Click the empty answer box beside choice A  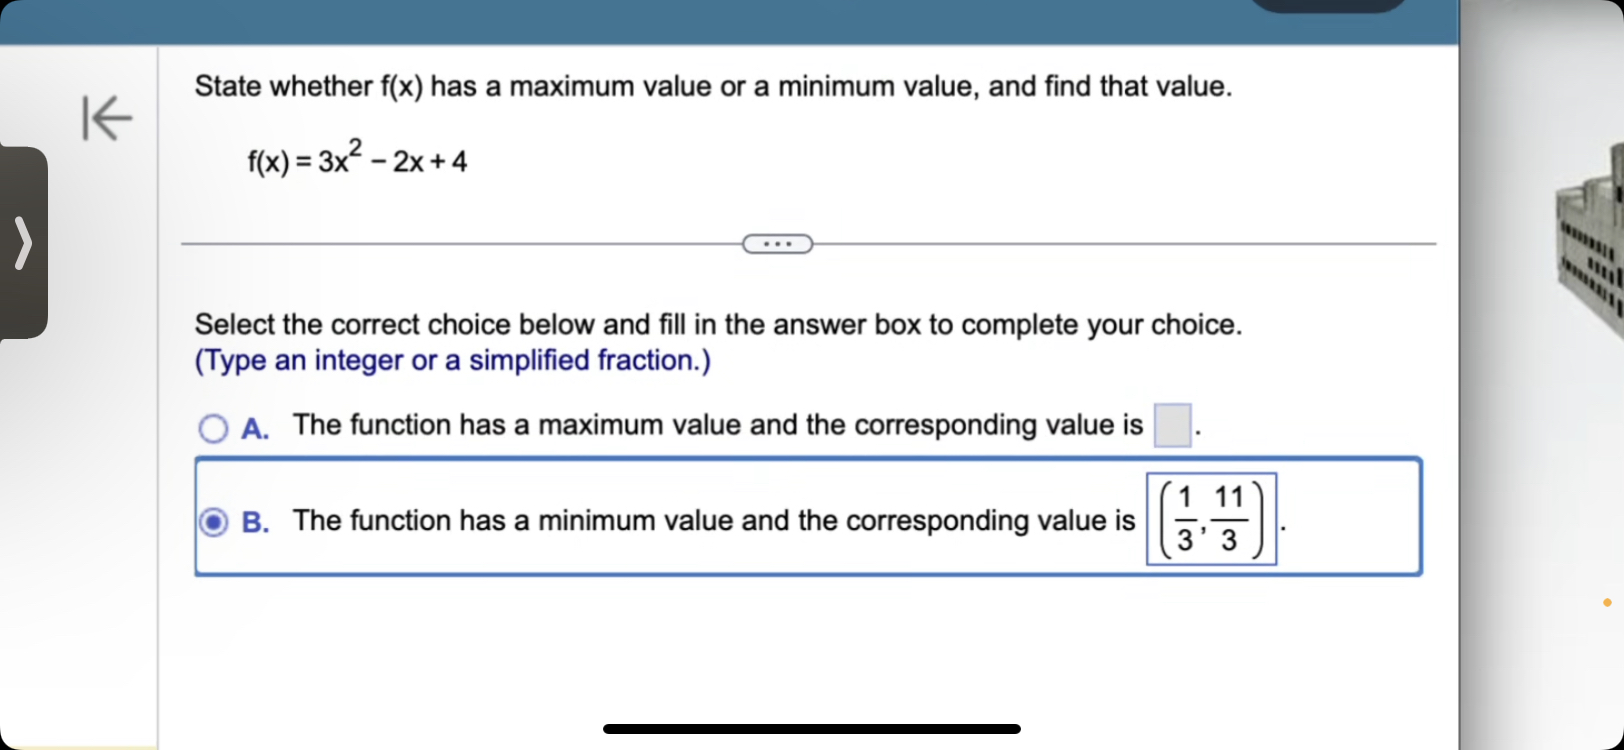(1173, 424)
